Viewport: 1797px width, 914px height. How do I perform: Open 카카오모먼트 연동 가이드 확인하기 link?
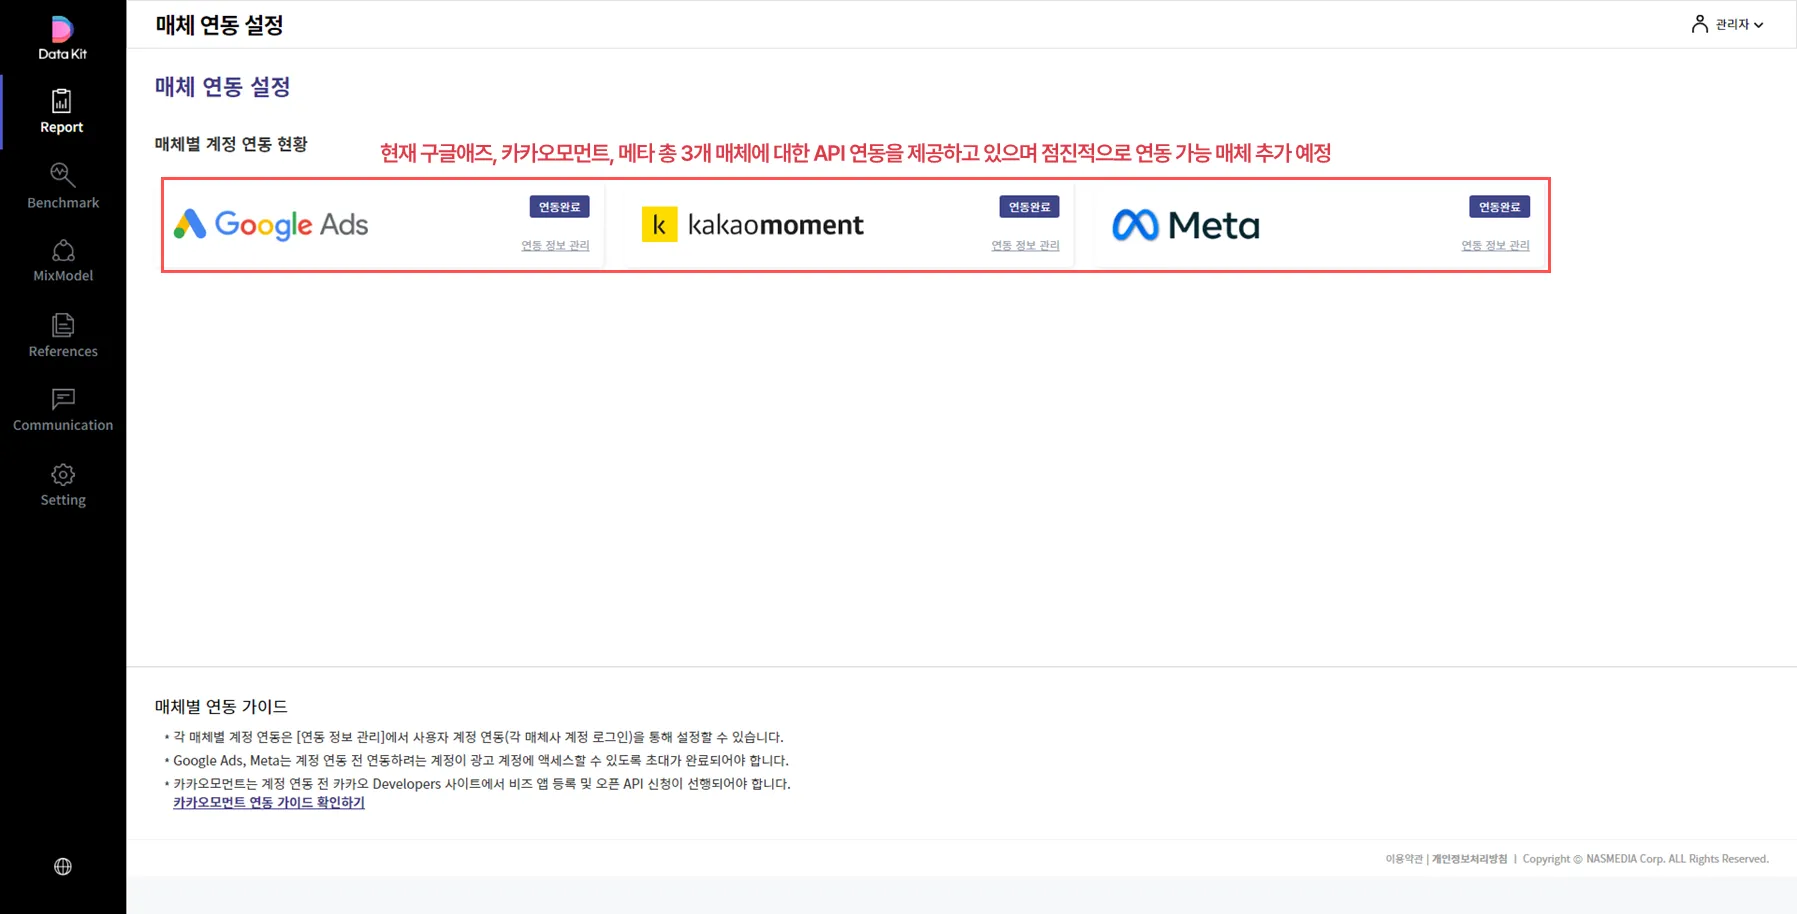[x=269, y=803]
